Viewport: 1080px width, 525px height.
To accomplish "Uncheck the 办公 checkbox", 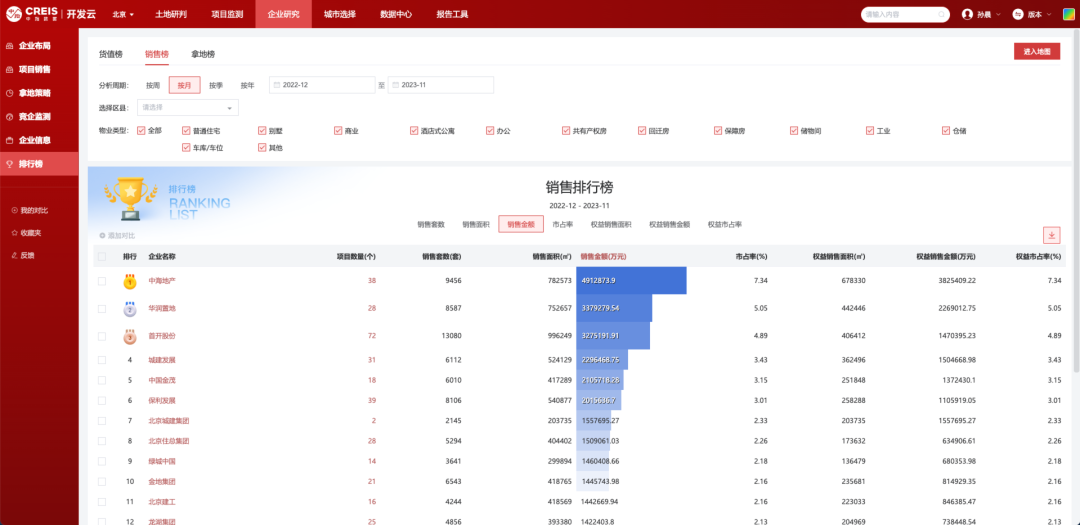I will click(x=490, y=130).
